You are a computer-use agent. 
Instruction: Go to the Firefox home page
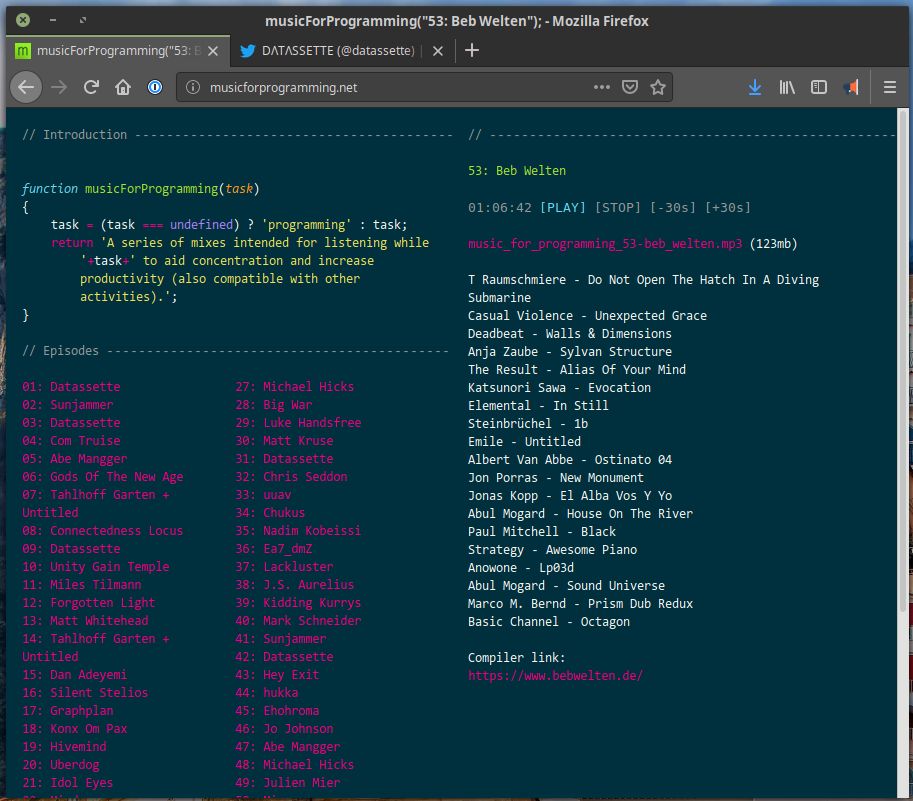click(x=123, y=87)
